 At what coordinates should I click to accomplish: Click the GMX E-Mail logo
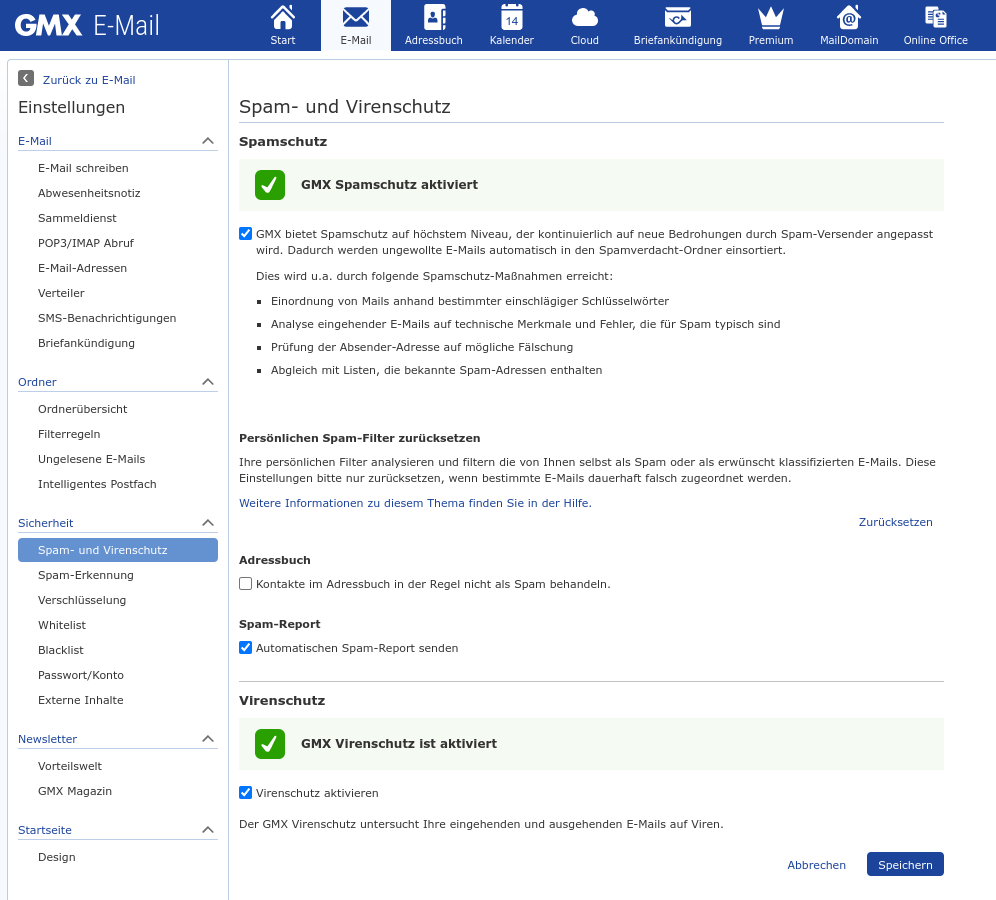[87, 25]
